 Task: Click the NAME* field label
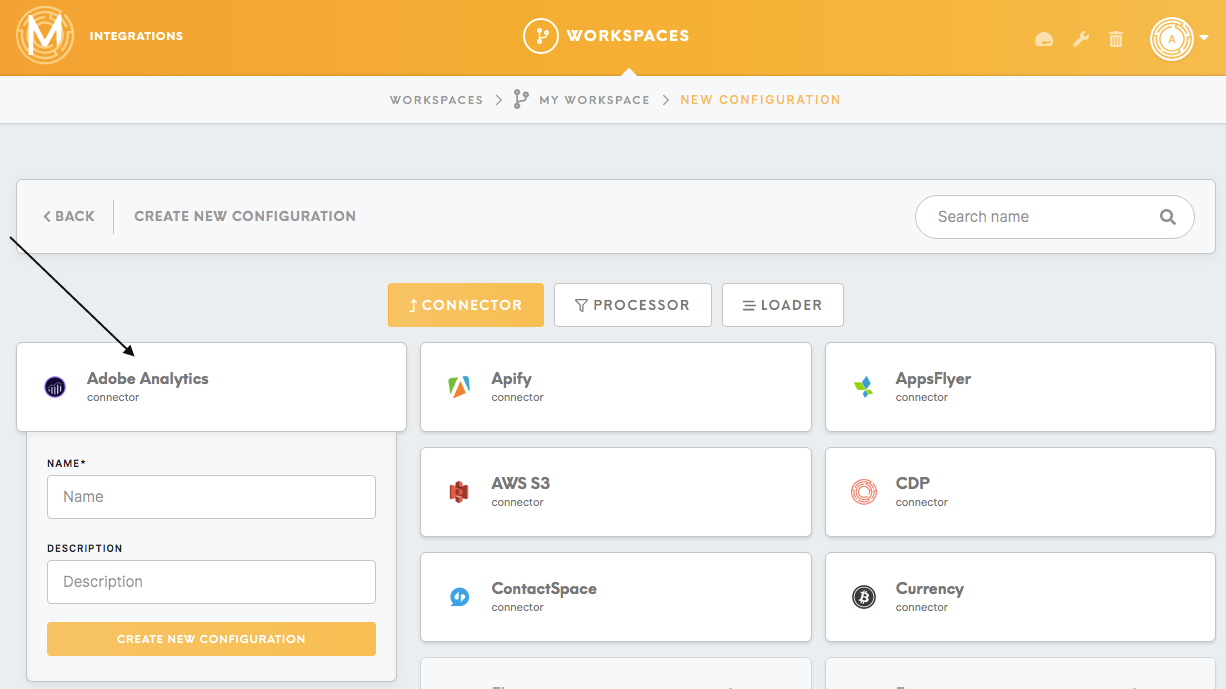coord(66,464)
